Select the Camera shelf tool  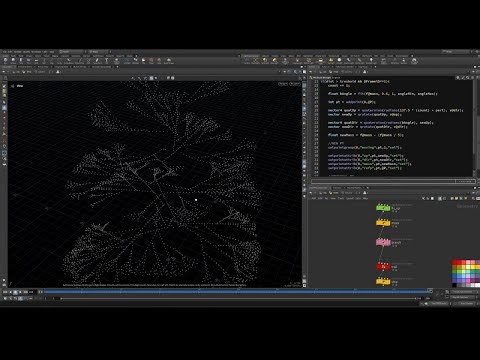(247, 61)
